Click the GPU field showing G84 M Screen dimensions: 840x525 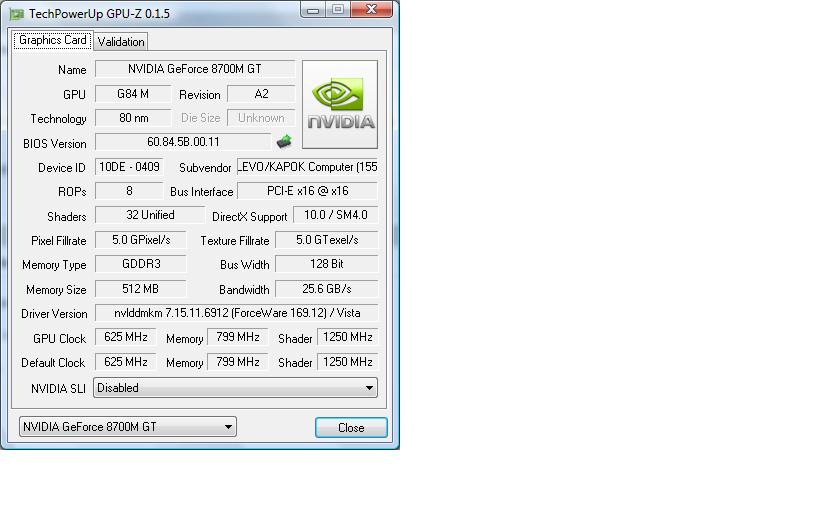[133, 94]
